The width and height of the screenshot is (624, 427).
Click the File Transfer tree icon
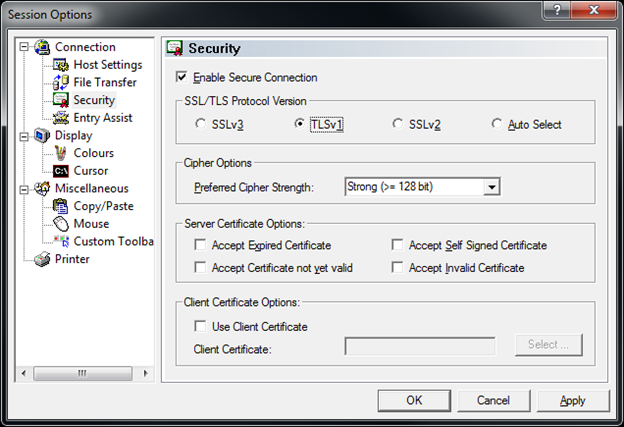62,82
